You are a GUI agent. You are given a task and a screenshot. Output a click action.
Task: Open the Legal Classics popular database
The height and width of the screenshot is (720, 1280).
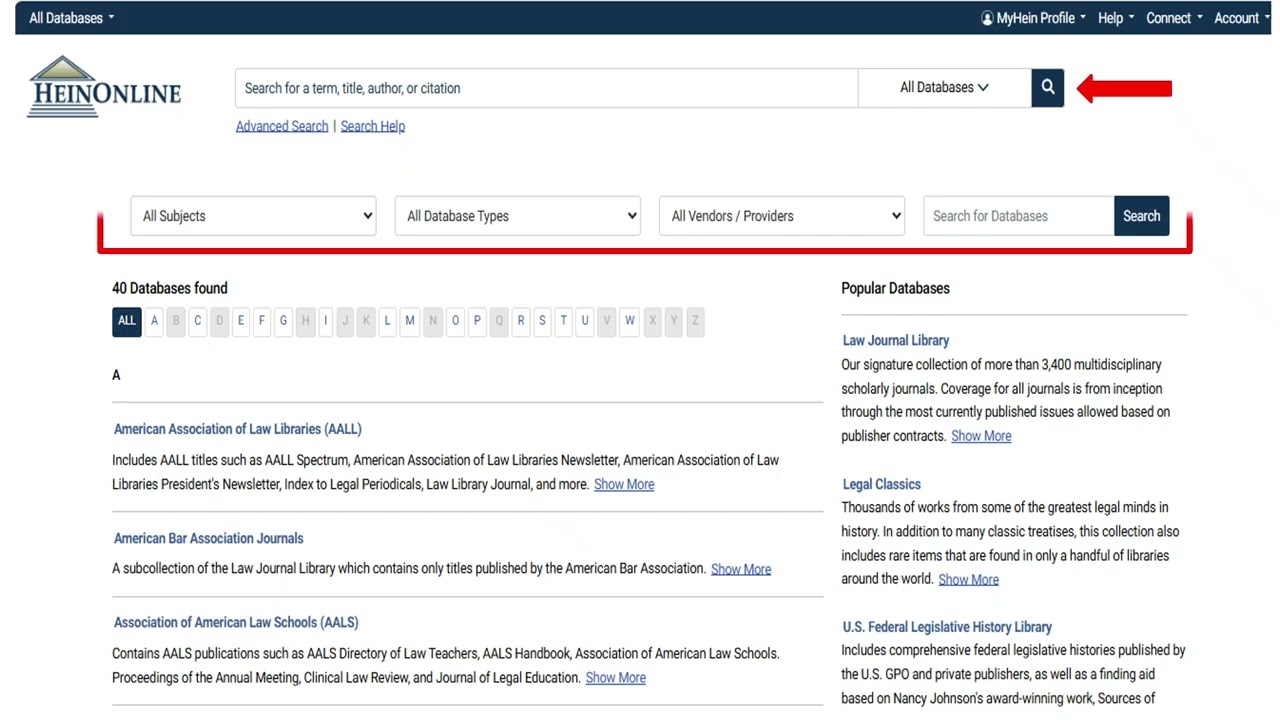tap(882, 484)
